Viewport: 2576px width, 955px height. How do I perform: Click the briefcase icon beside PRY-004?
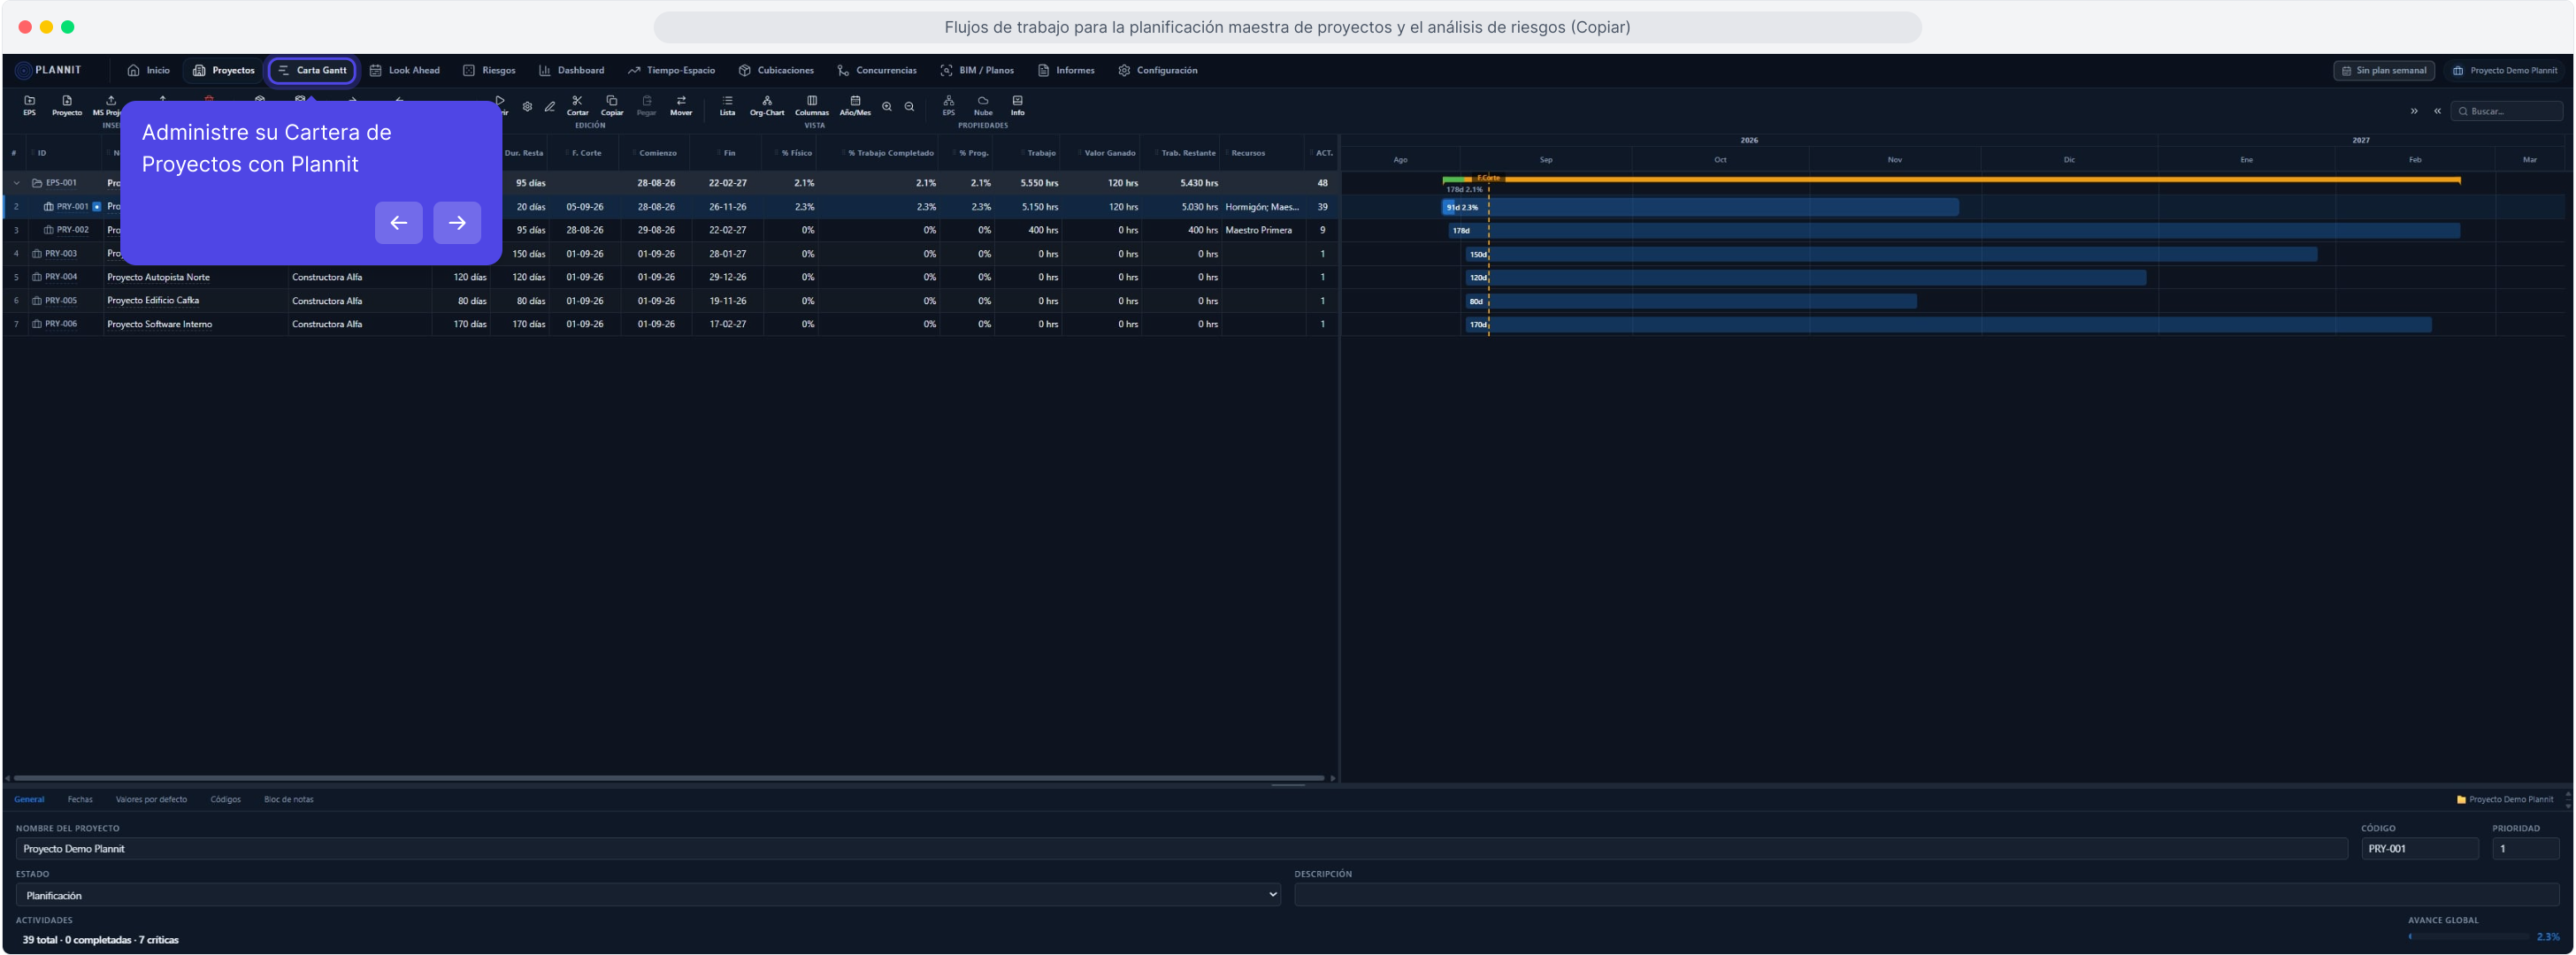[x=37, y=277]
